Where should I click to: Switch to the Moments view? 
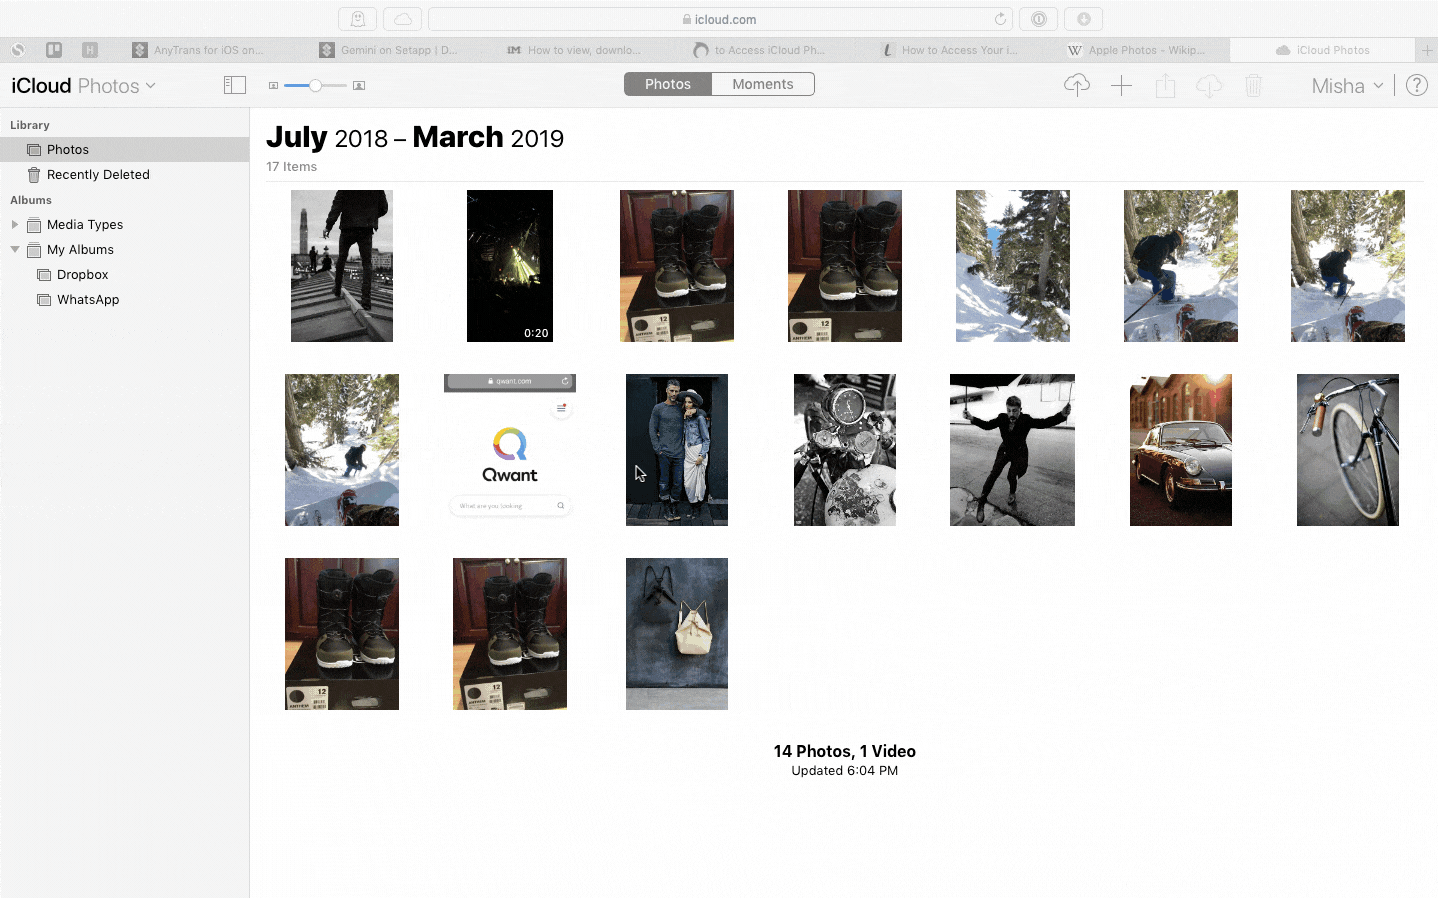(763, 84)
